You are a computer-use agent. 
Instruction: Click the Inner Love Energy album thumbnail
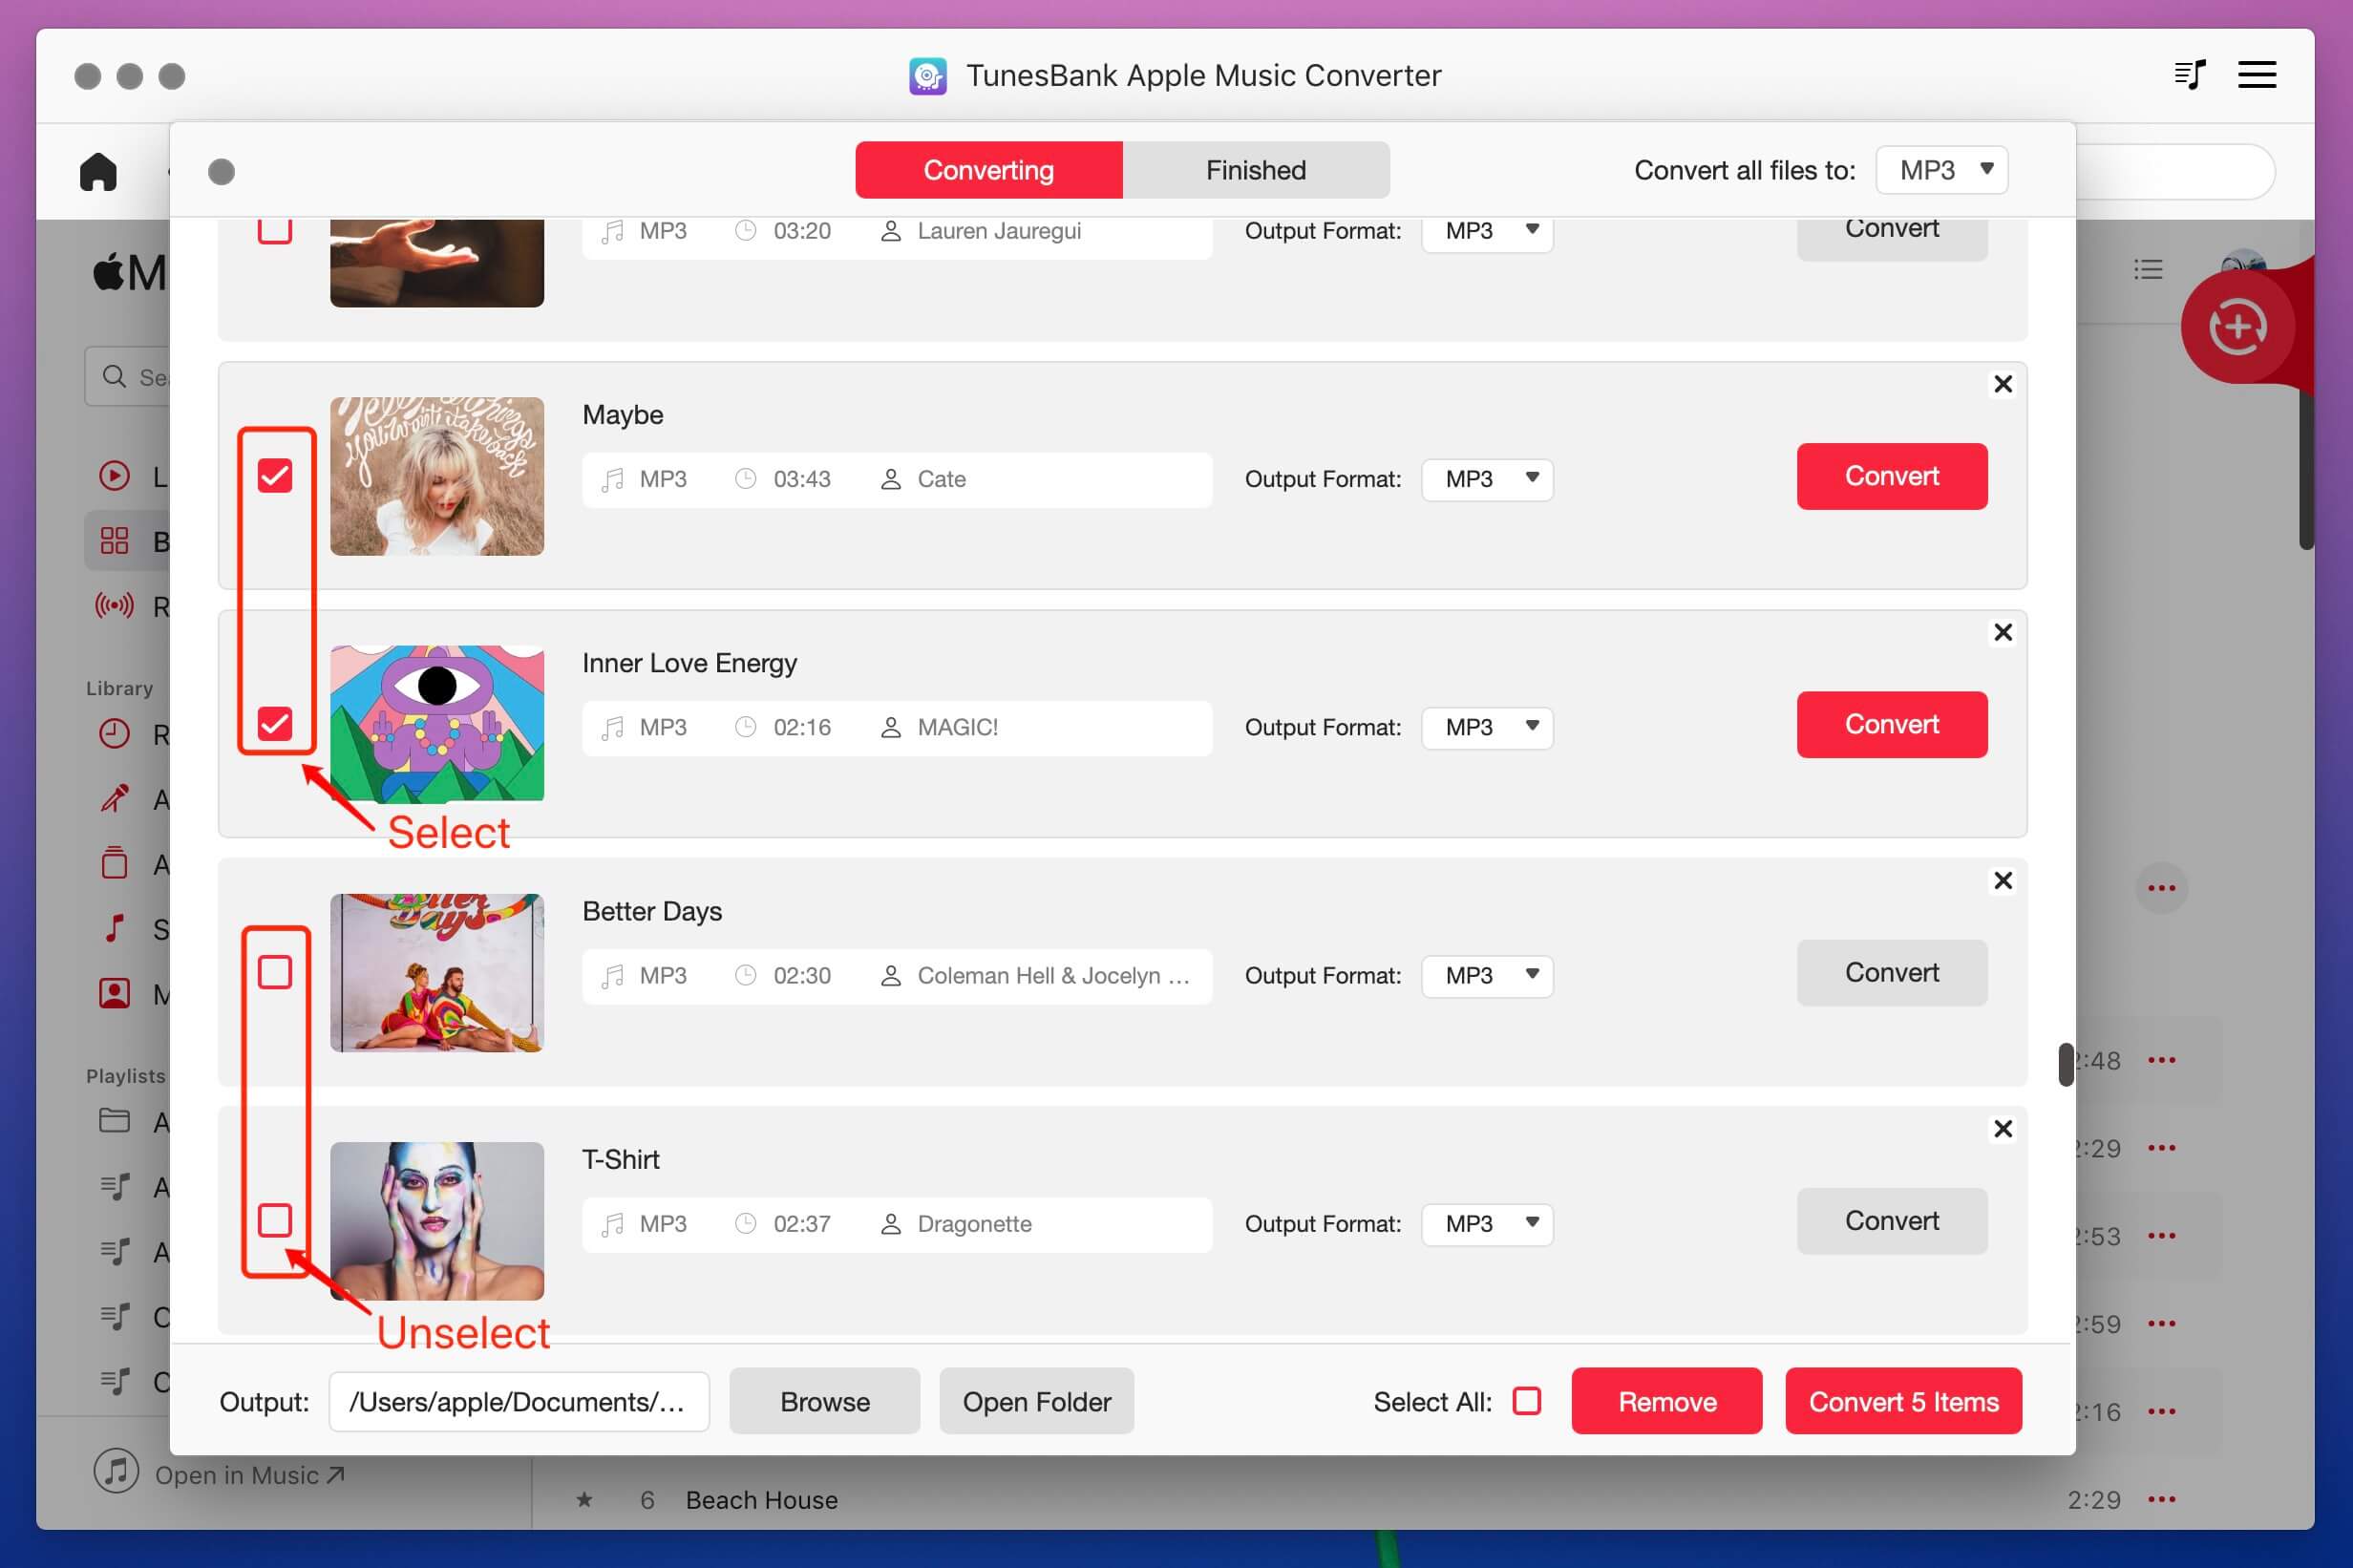(x=435, y=725)
